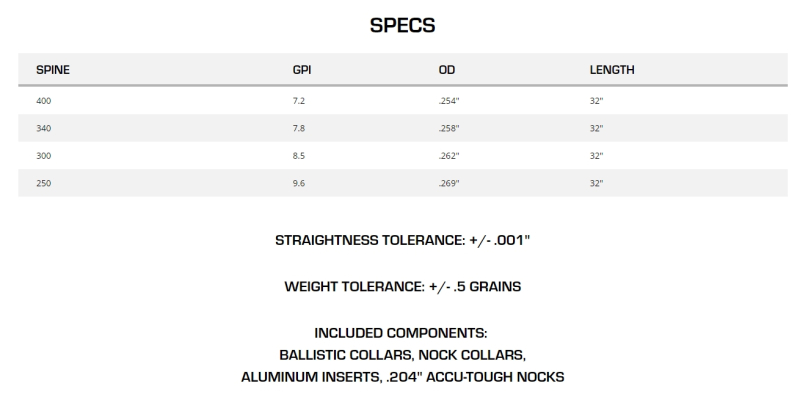
Task: Select the 300 spine row value
Action: coord(43,157)
